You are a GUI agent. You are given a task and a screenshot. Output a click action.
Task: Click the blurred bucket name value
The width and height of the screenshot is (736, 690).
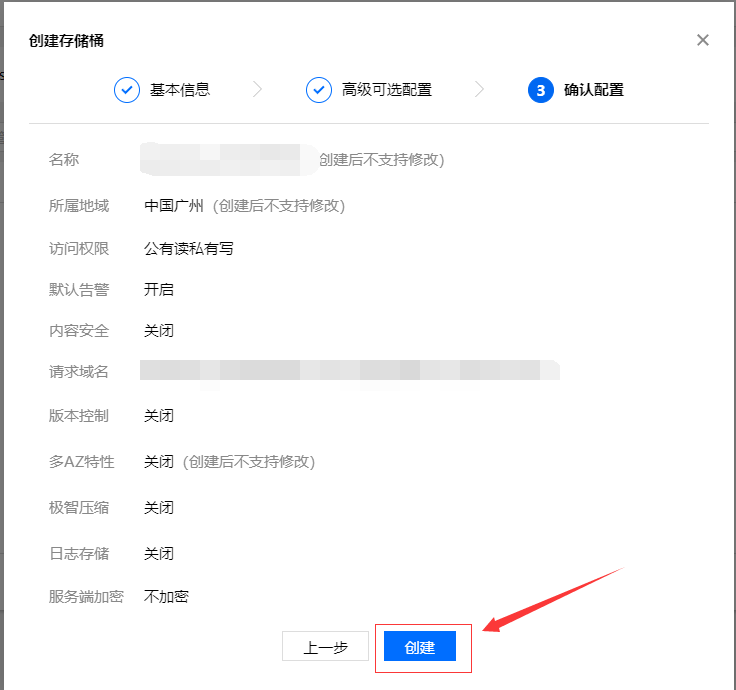click(222, 158)
